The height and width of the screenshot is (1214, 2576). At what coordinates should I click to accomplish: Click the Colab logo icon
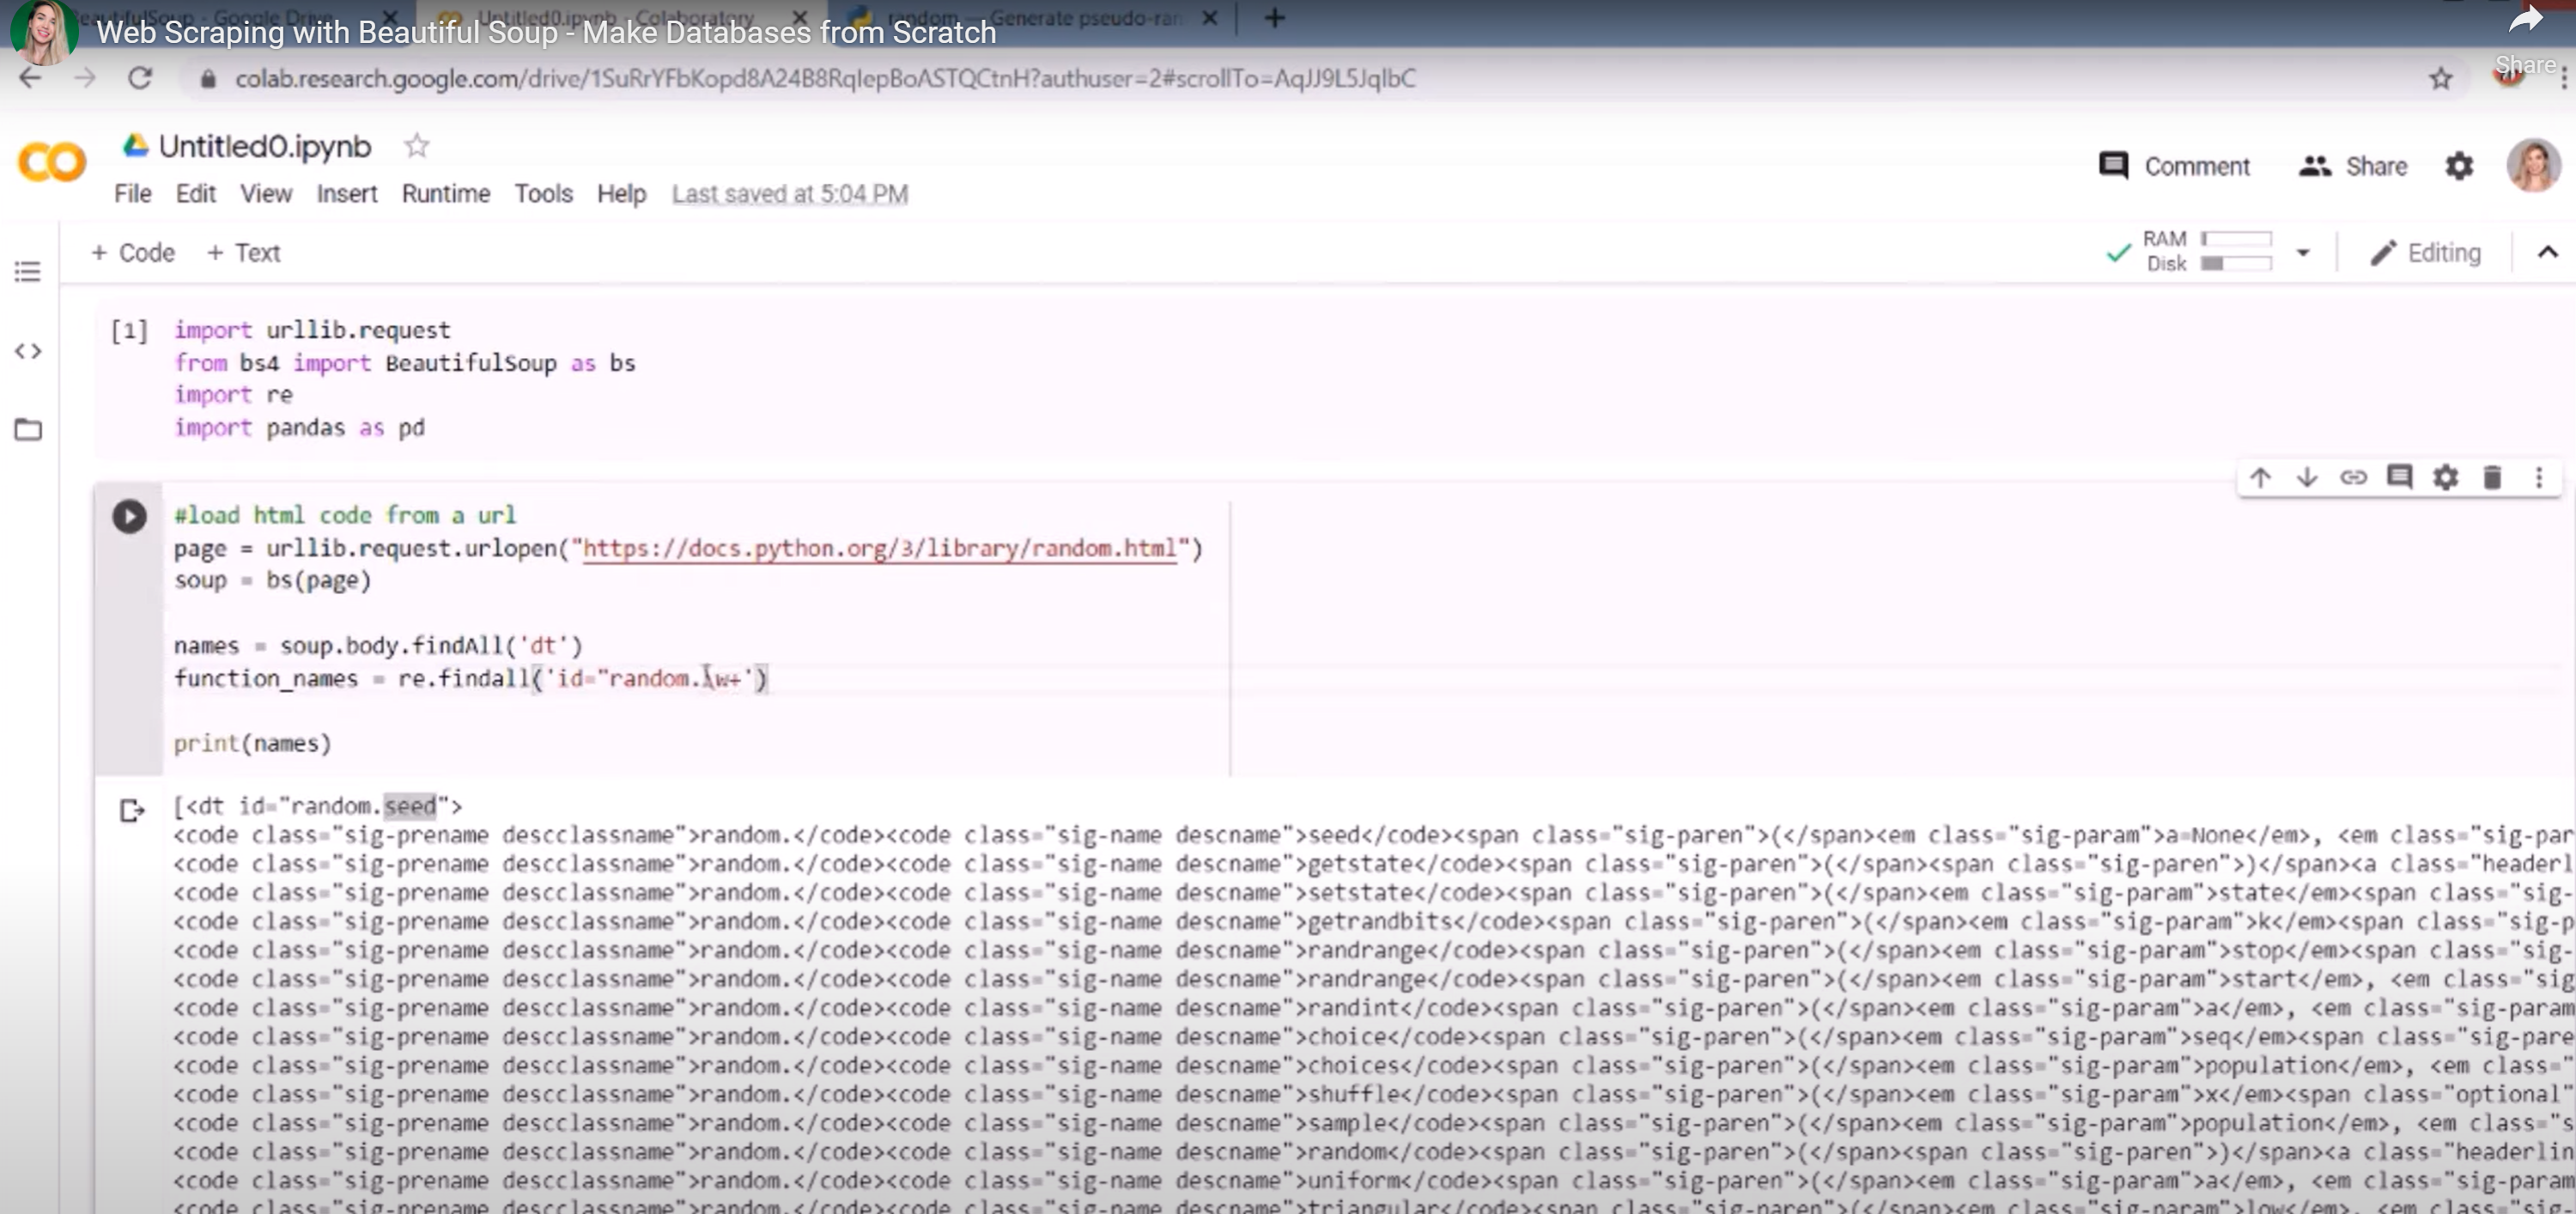click(x=52, y=162)
